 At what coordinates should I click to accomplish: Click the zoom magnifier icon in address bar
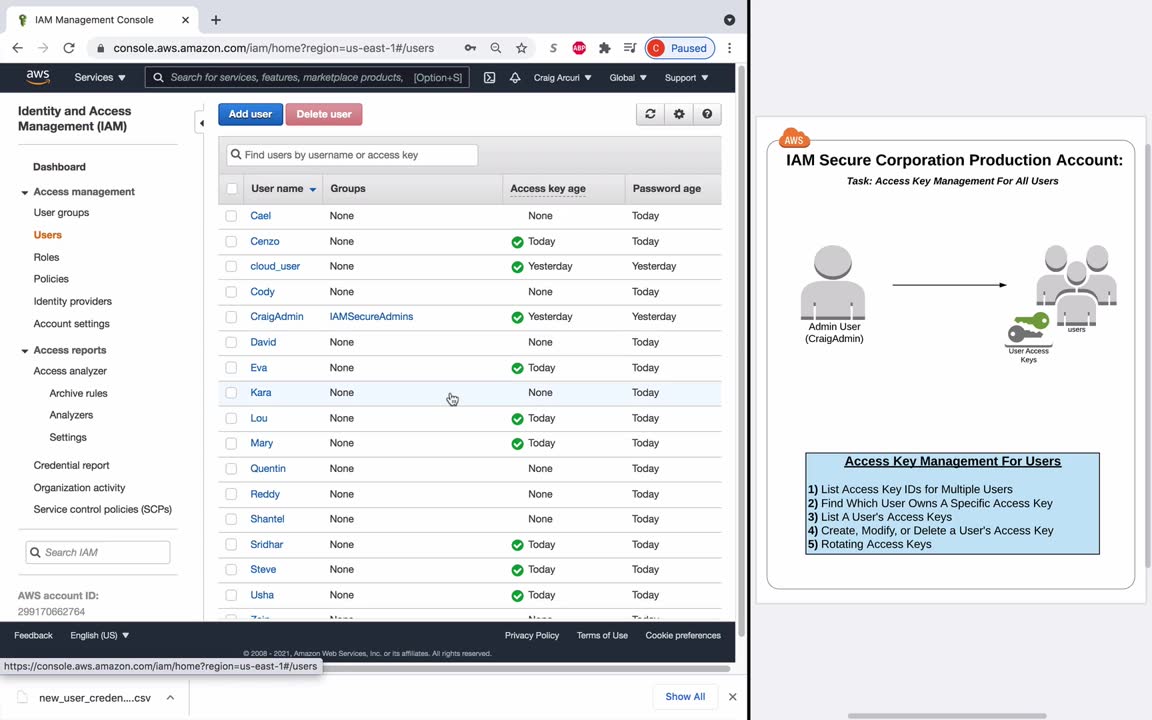click(496, 48)
